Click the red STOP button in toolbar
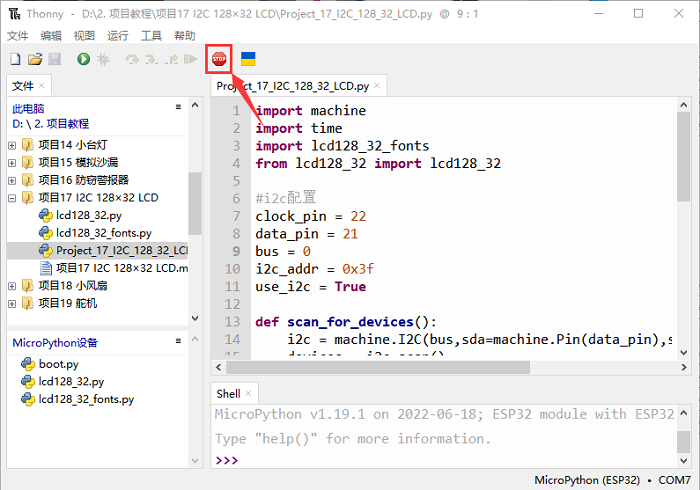 point(219,60)
